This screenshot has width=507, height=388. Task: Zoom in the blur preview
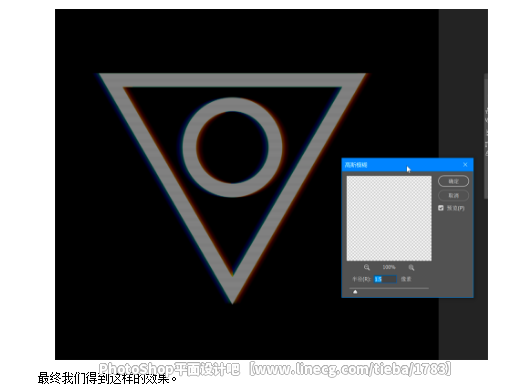click(411, 267)
